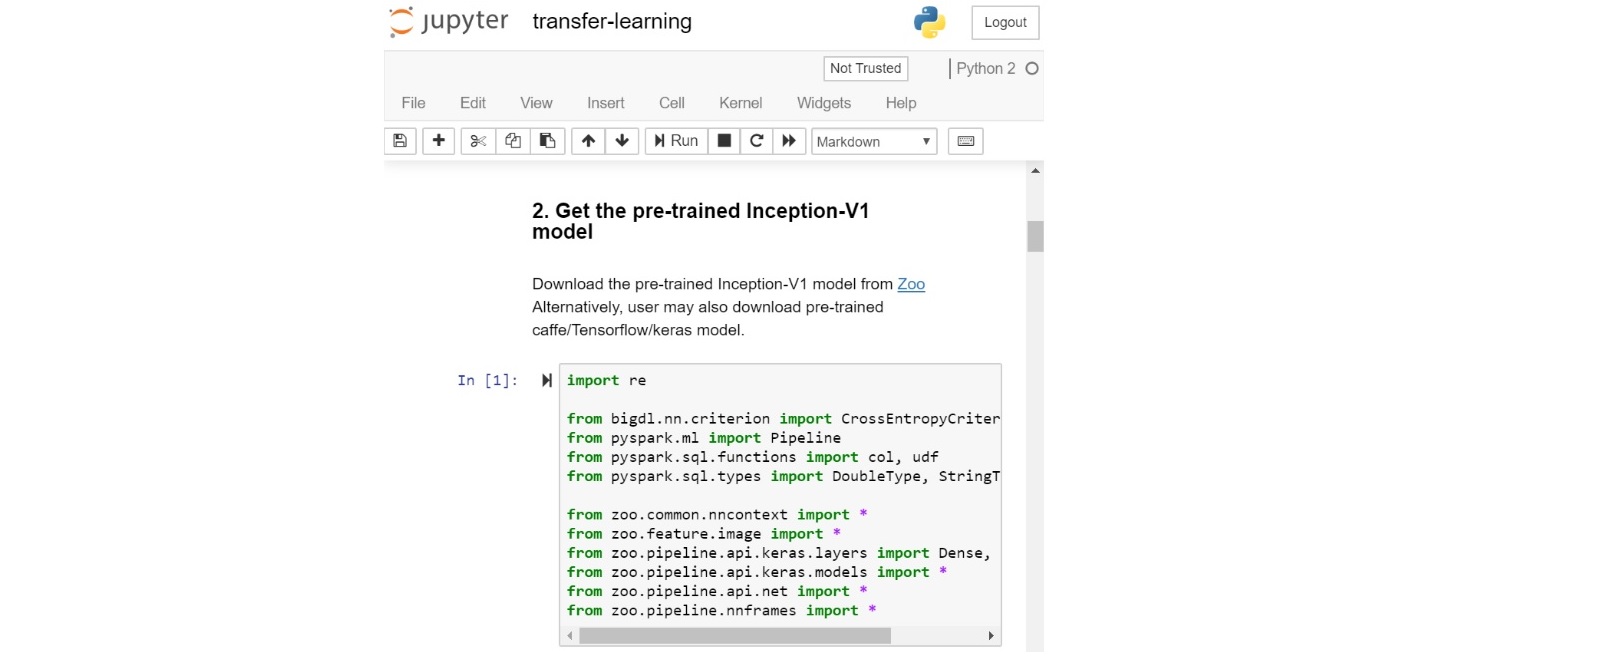Restart the kernel icon
The width and height of the screenshot is (1600, 656).
click(756, 141)
